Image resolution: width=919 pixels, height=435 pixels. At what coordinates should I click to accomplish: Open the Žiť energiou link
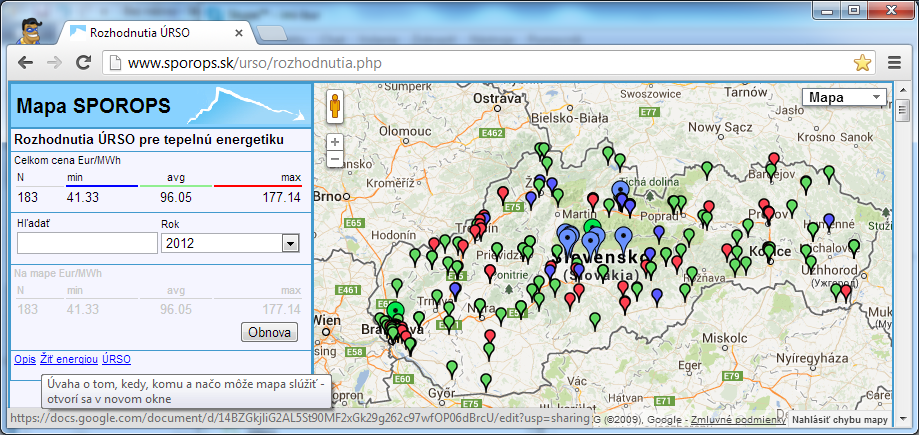[x=69, y=359]
